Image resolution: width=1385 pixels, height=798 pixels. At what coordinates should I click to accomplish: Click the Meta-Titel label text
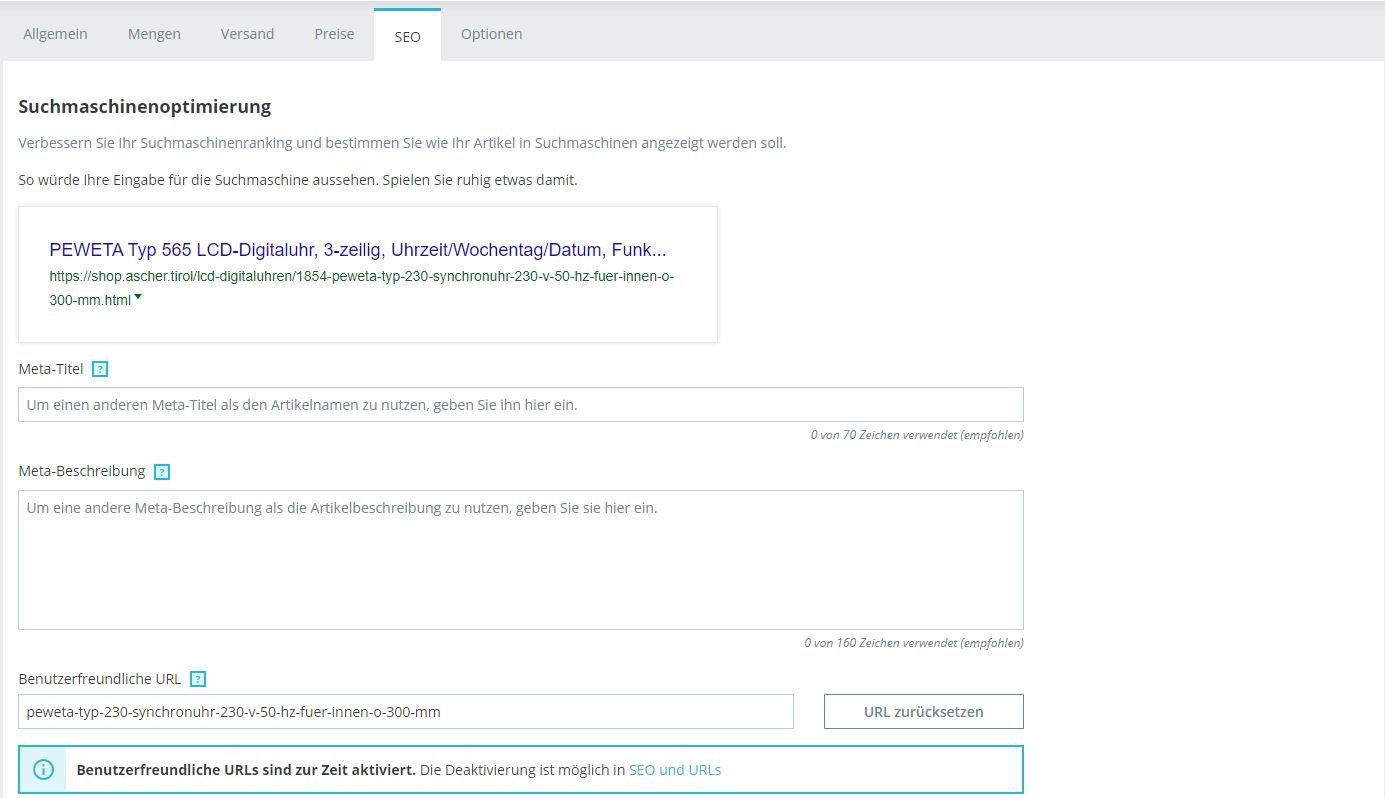(x=51, y=369)
